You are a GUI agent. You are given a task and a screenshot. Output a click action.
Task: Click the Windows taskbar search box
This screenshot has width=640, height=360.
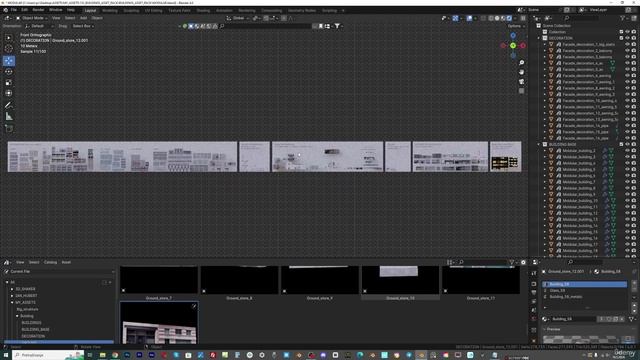click(48, 355)
